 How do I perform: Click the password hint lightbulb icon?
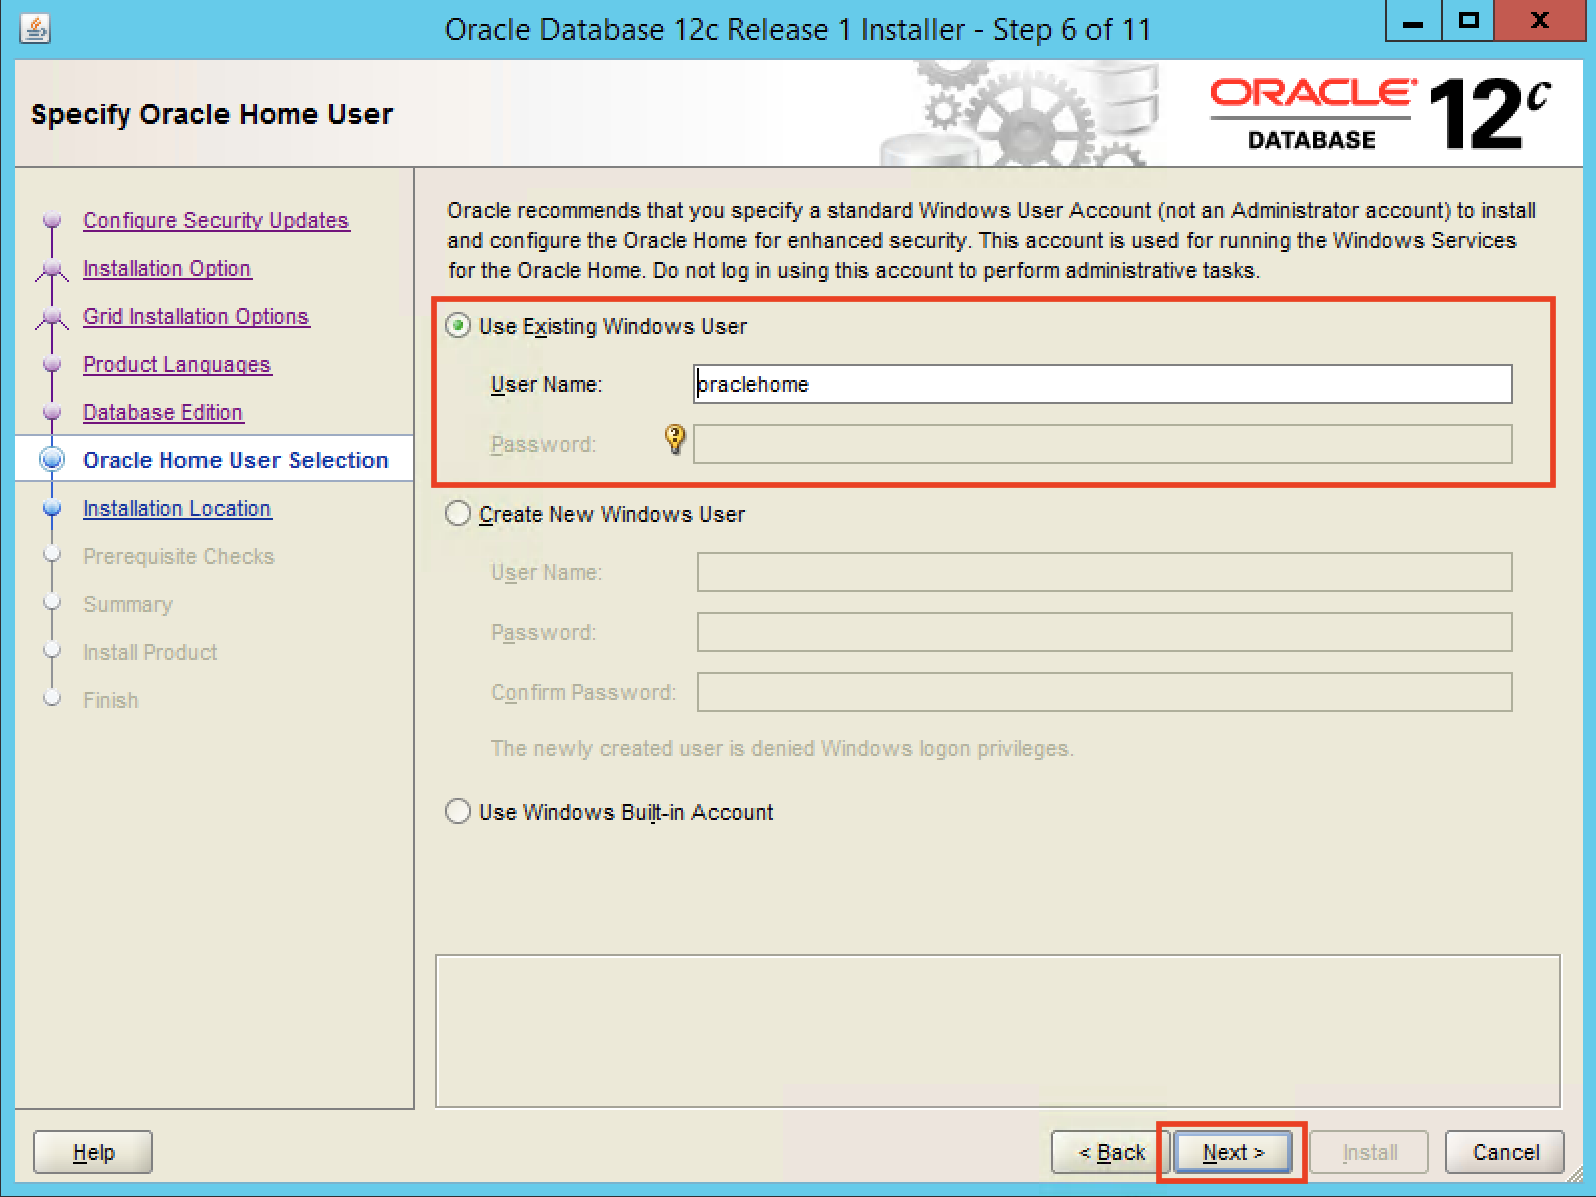[x=676, y=438]
